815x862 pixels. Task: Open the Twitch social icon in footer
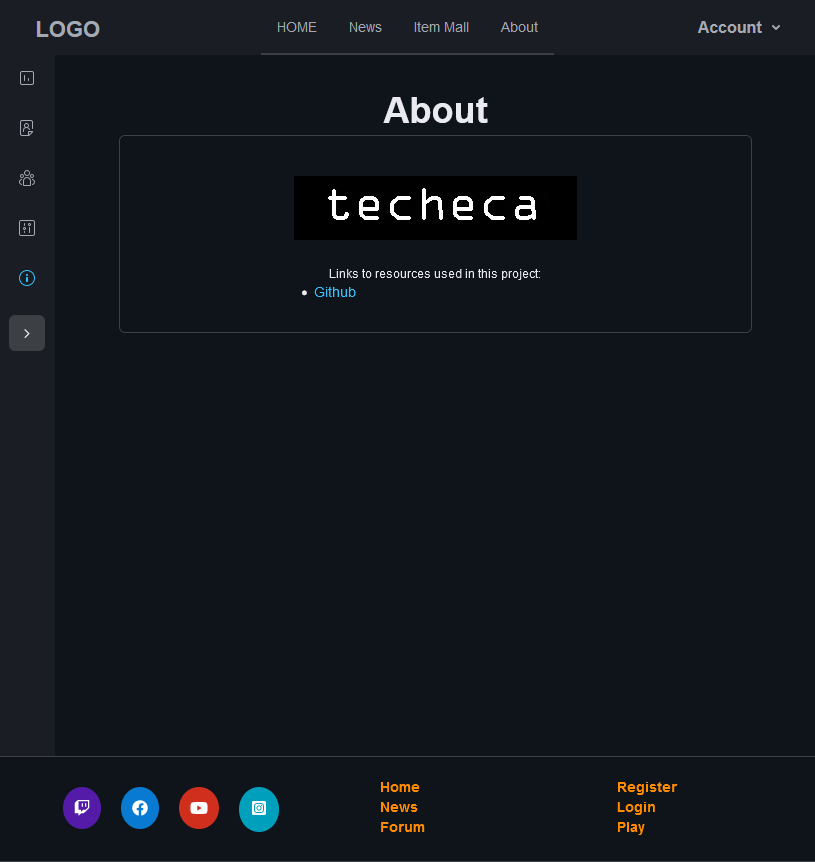pos(82,807)
